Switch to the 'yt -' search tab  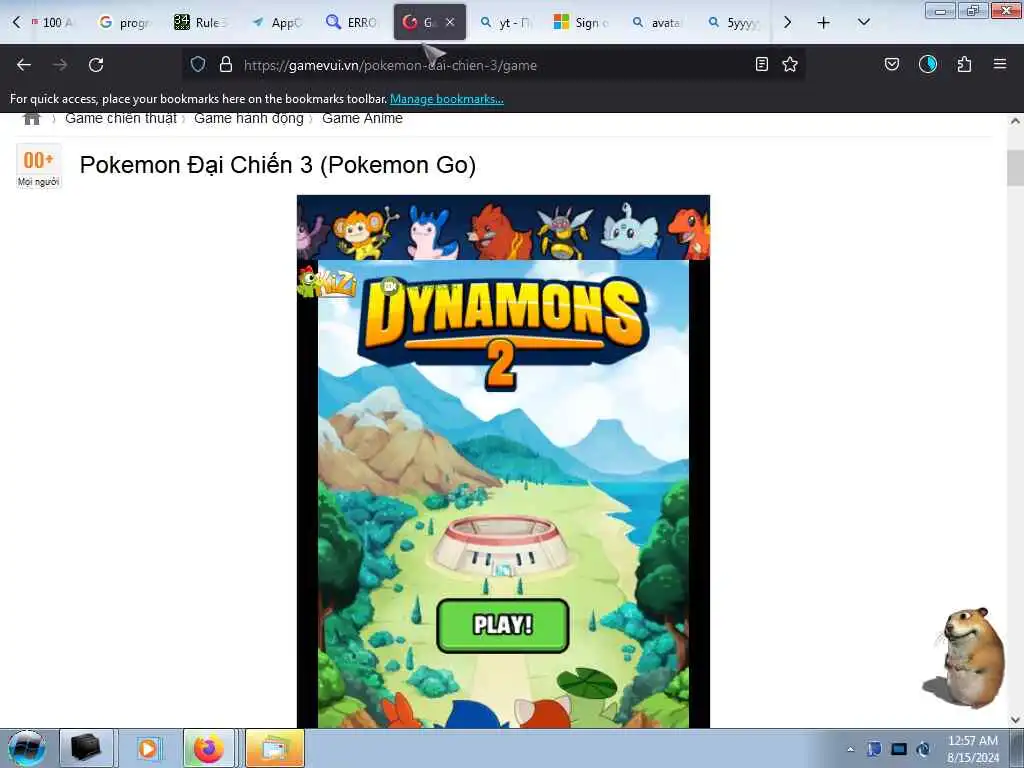506,23
